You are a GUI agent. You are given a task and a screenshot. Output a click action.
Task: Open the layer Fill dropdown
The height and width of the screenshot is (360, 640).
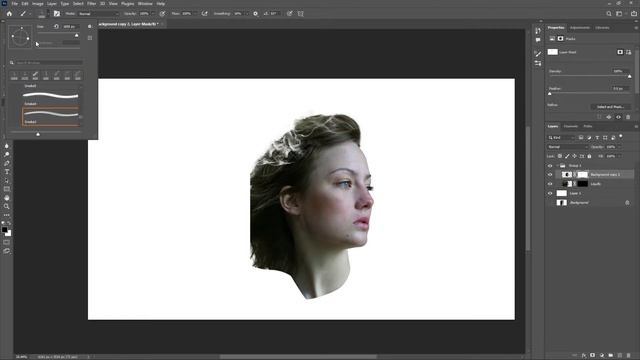tap(620, 156)
